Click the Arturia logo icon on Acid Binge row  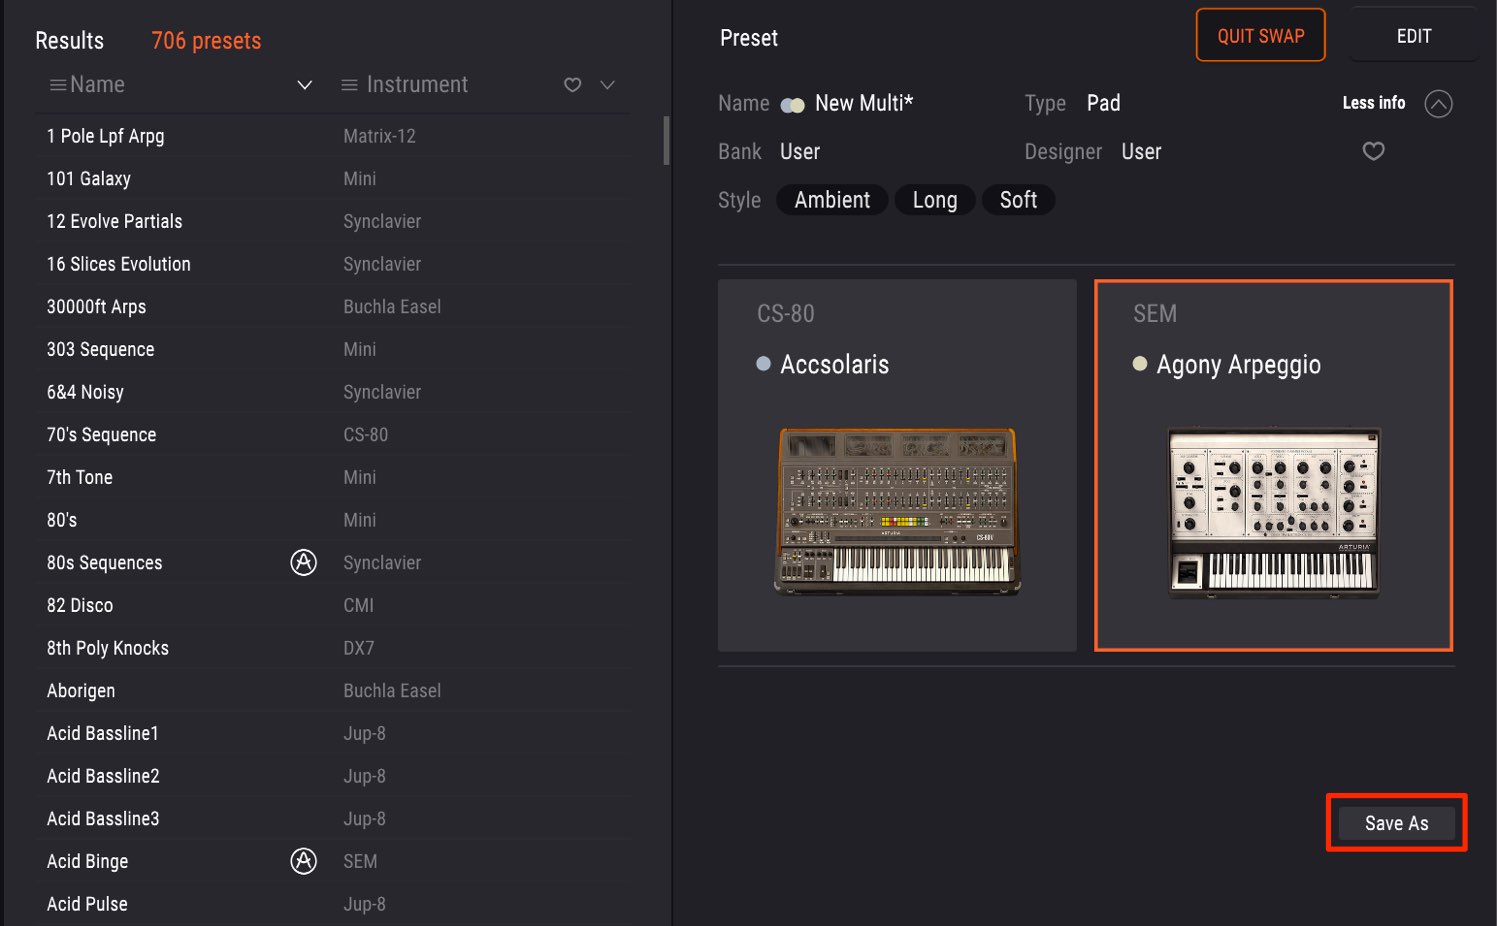point(303,861)
